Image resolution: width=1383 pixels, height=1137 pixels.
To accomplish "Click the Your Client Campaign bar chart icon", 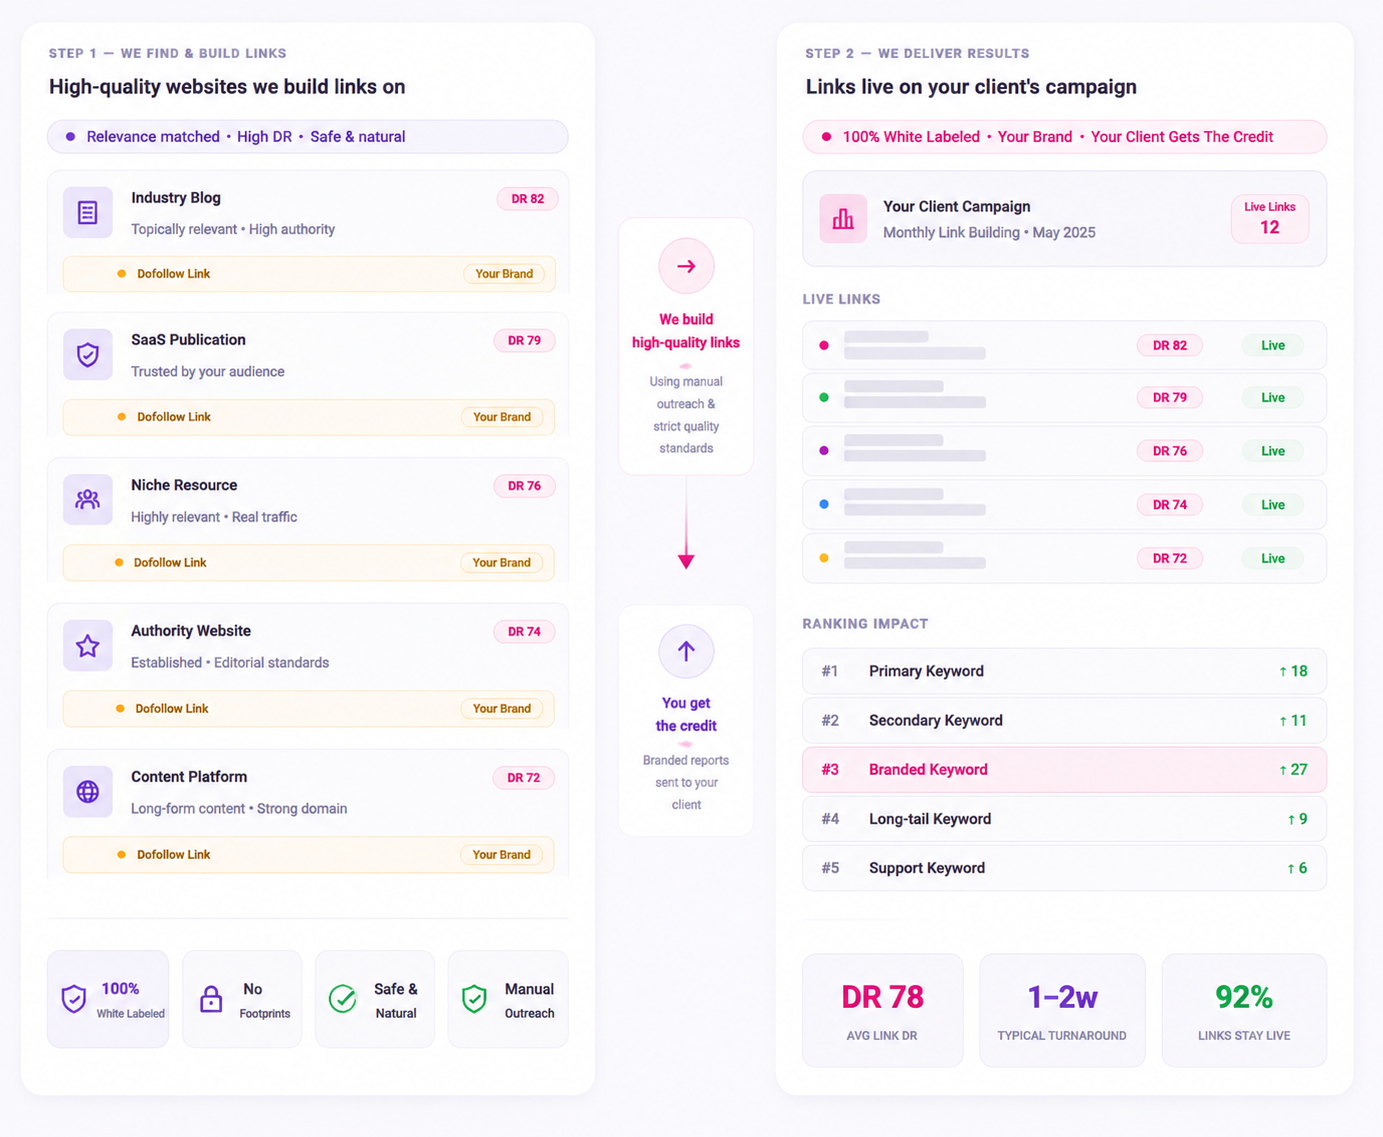I will 843,218.
